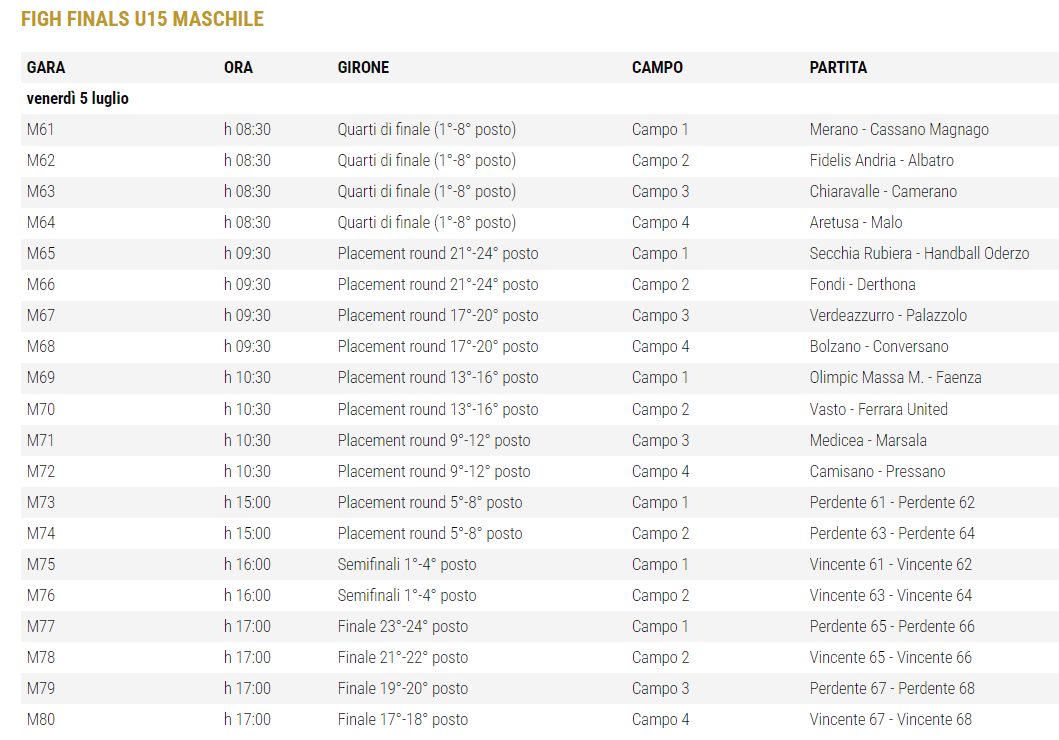Click h 16:00 time in M76 row
Image resolution: width=1059 pixels, height=740 pixels.
click(247, 596)
